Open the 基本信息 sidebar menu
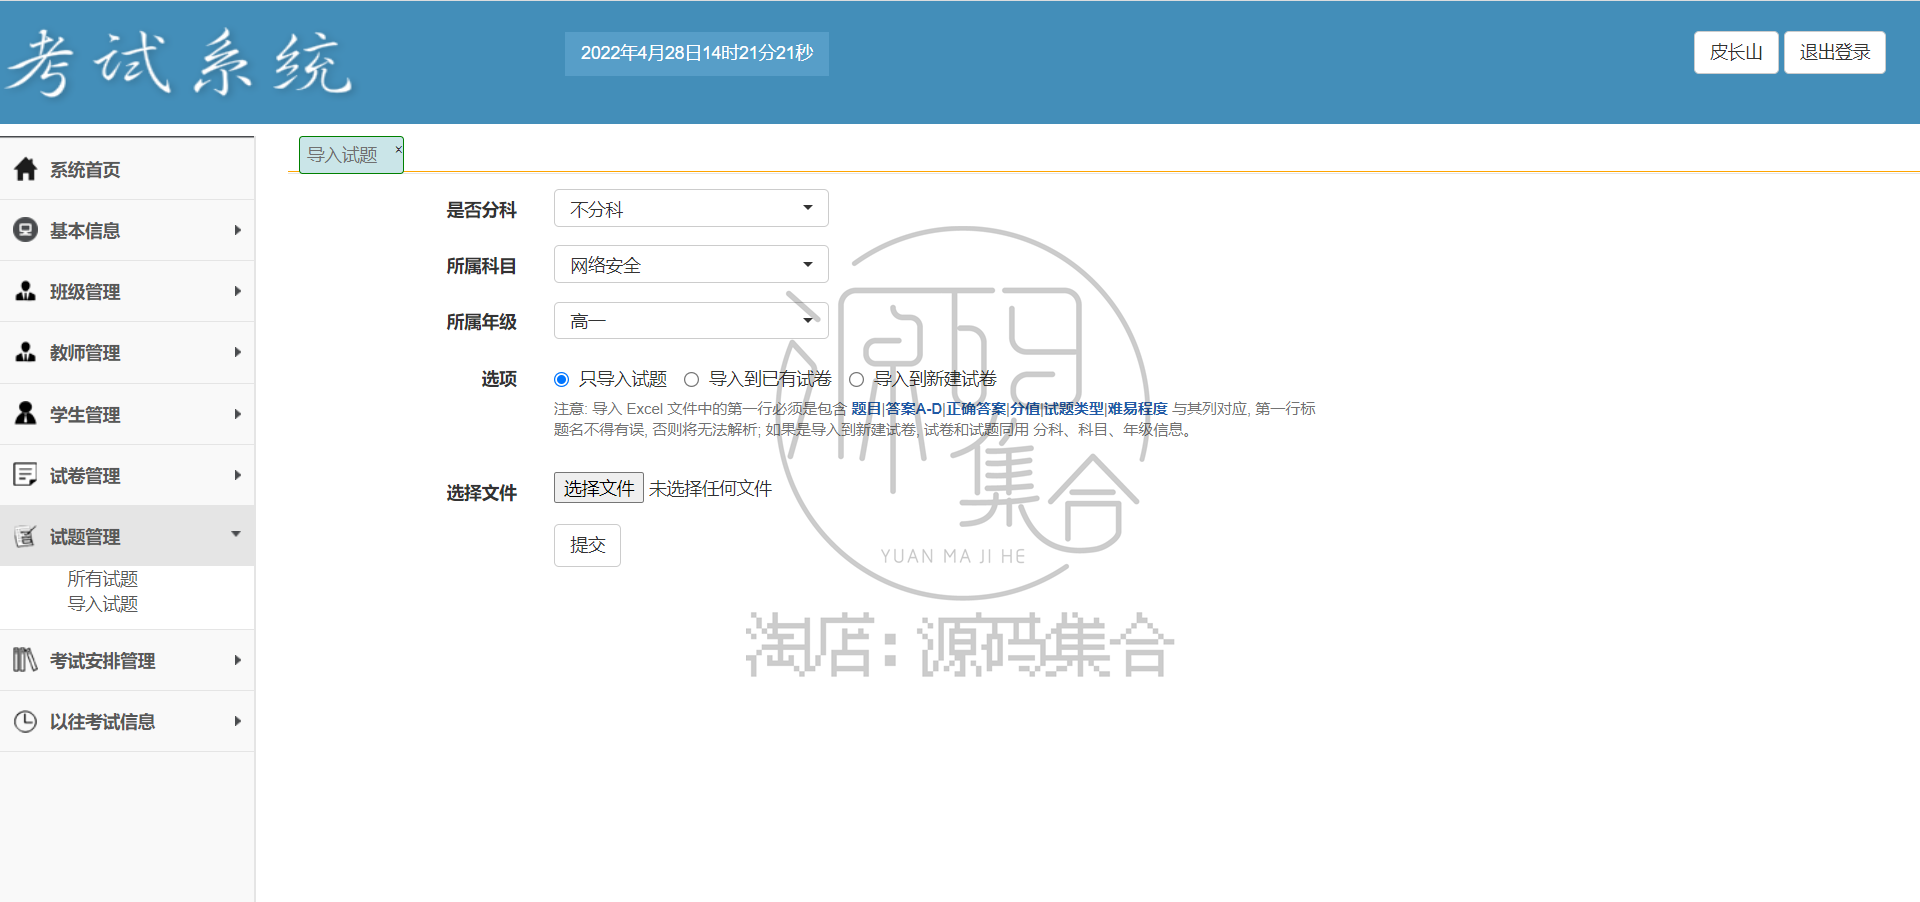 pyautogui.click(x=127, y=230)
